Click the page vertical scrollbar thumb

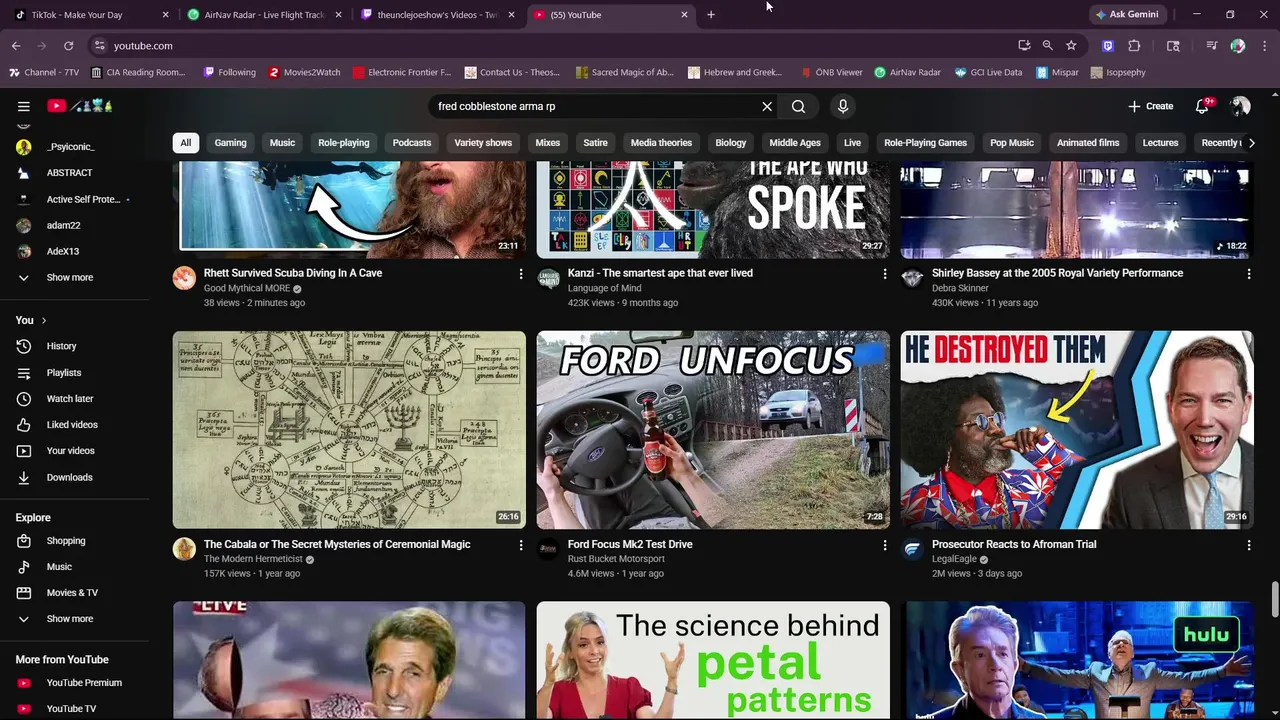pos(1274,600)
